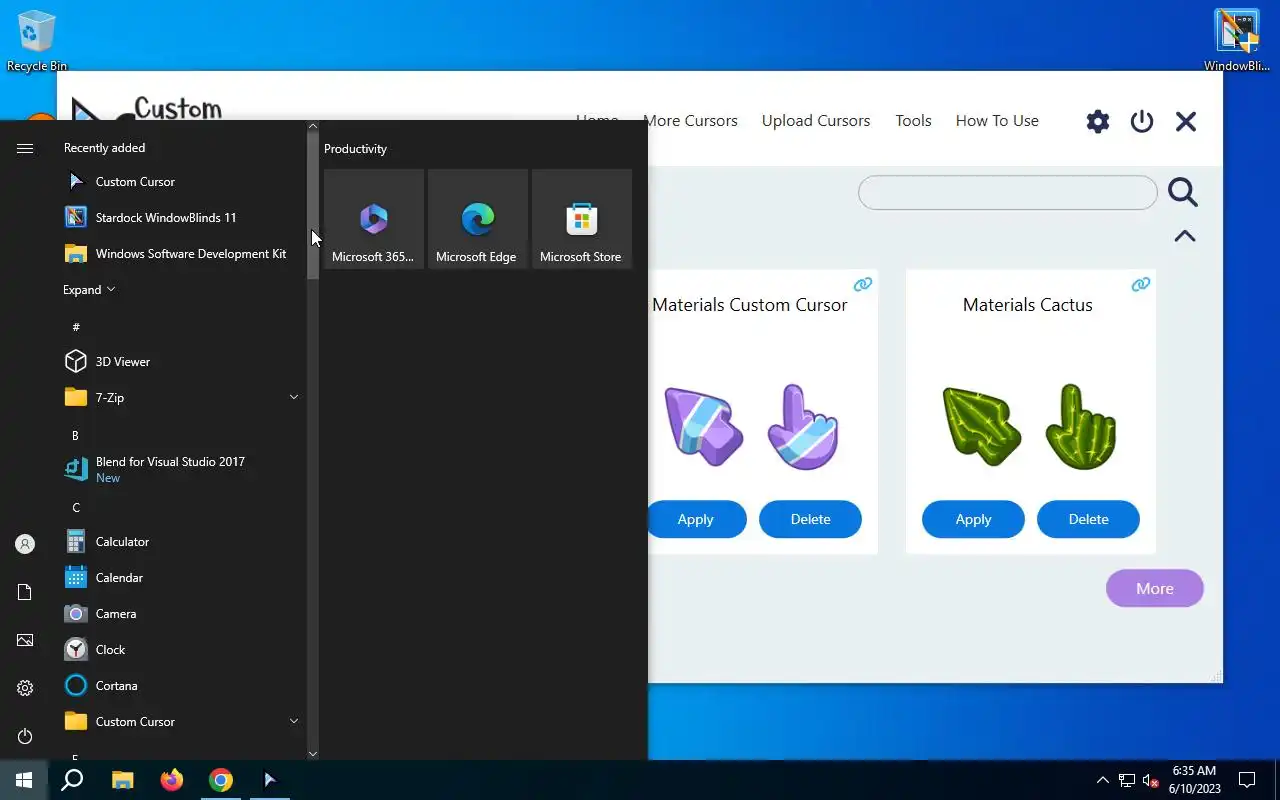Open Tools menu item
The image size is (1280, 800).
click(913, 121)
